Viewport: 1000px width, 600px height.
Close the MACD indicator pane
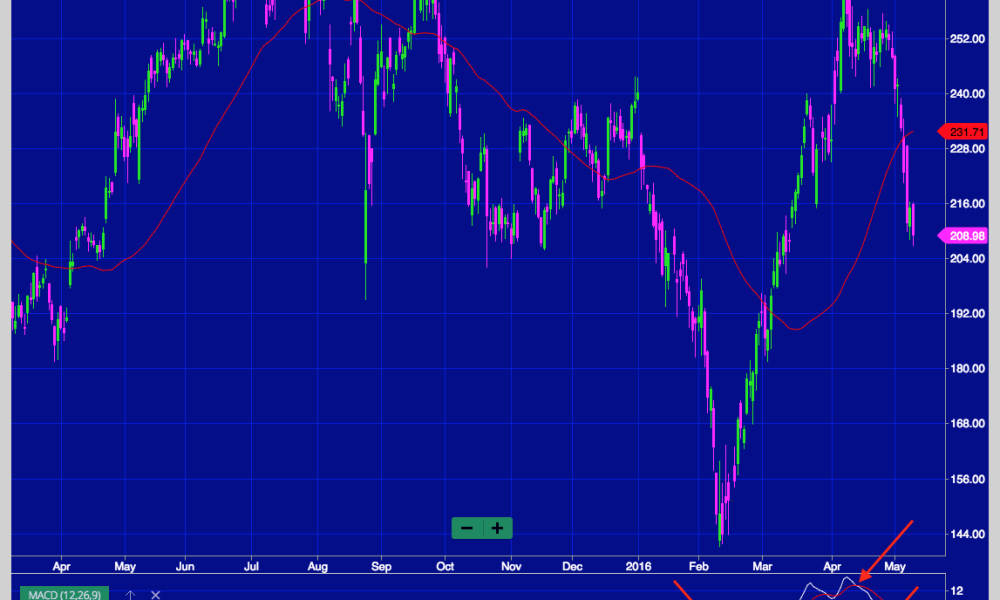tap(155, 595)
